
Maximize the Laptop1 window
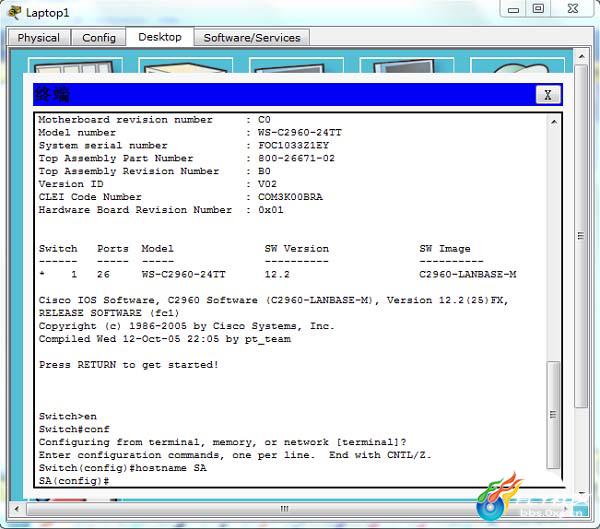(538, 9)
